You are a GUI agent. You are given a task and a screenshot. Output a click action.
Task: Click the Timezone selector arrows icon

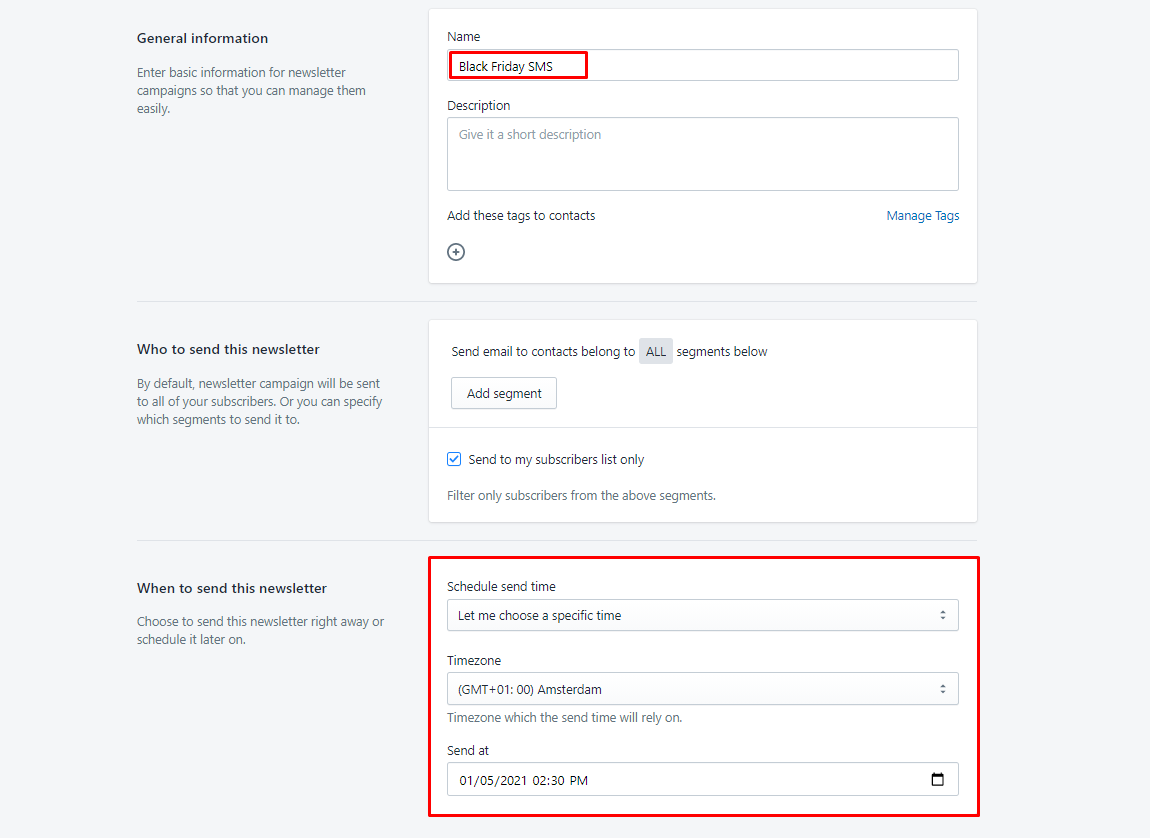(x=942, y=689)
